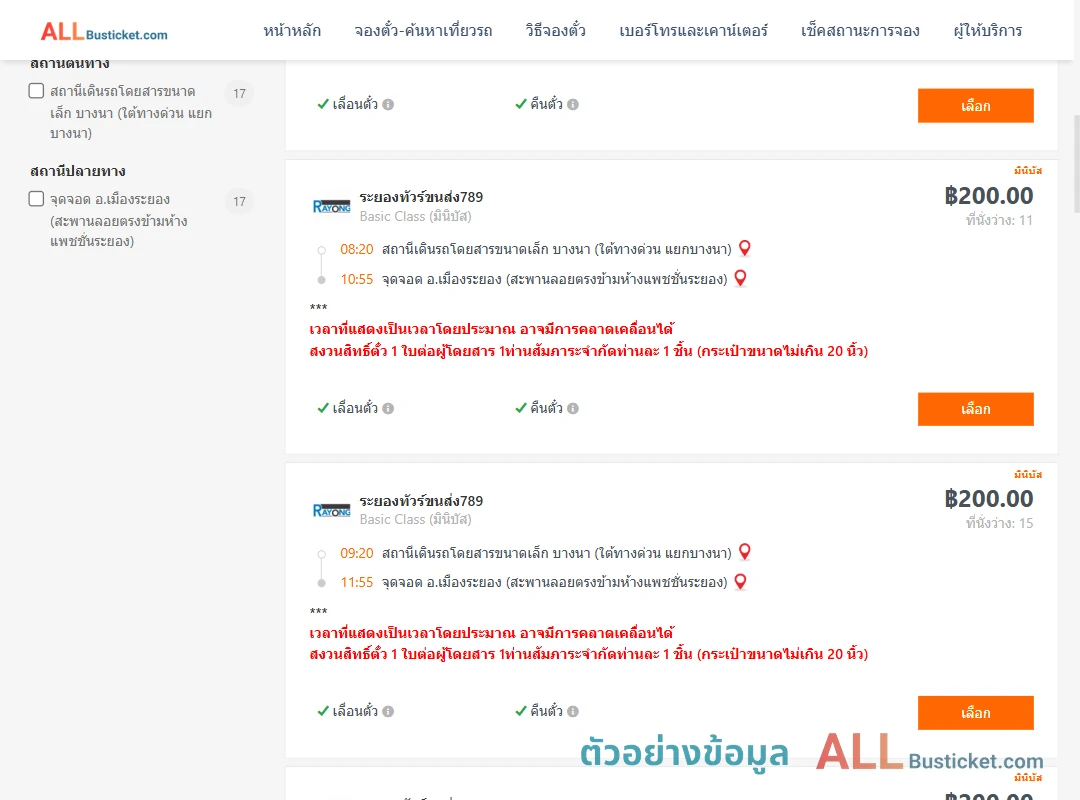Click the สถานีปลายทาง filter heading
This screenshot has height=800, width=1080.
tap(78, 171)
